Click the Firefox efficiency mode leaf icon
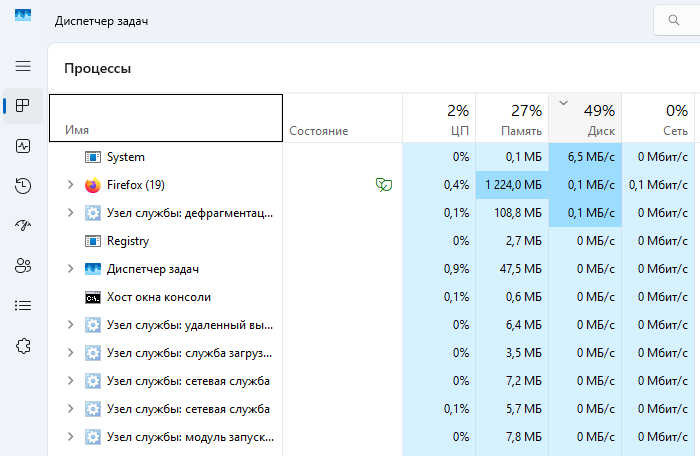Viewport: 700px width, 456px height. (x=383, y=184)
